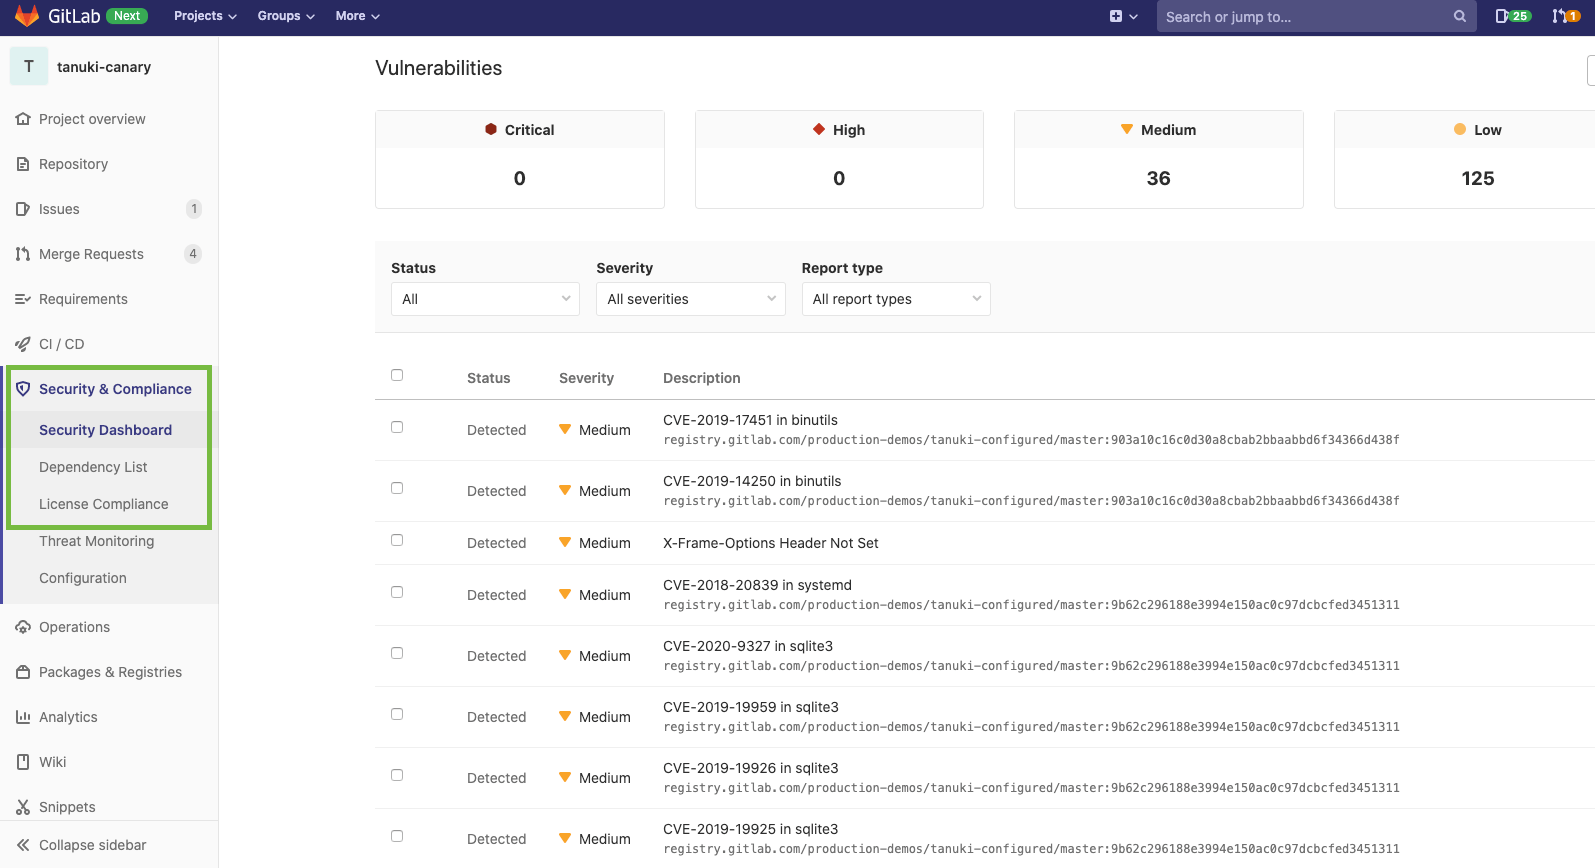Screen dimensions: 1595x868
Task: Click the Medium count 36 card value
Action: click(1158, 178)
